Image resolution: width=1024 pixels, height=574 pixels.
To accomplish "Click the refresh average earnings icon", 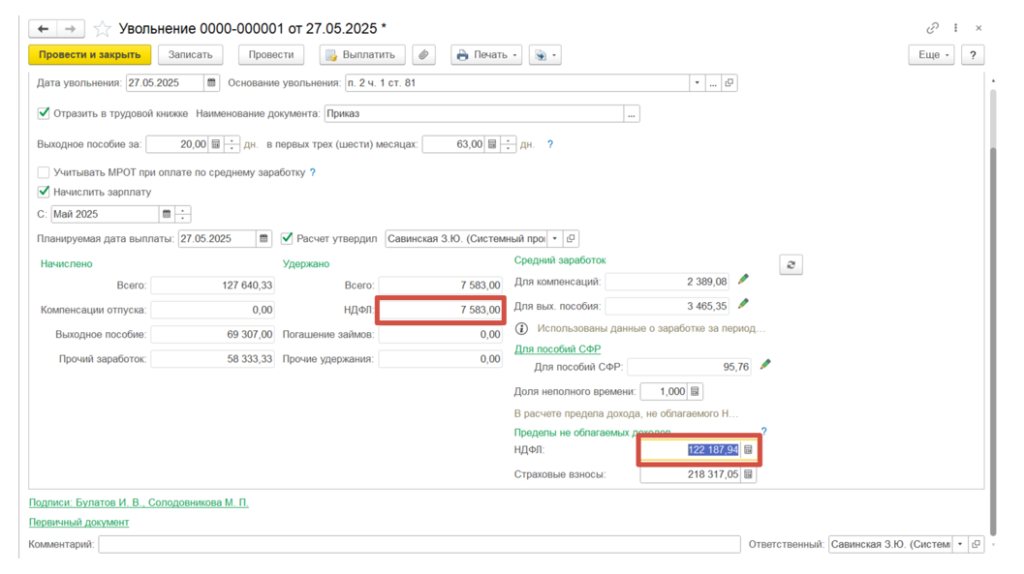I will [x=791, y=264].
